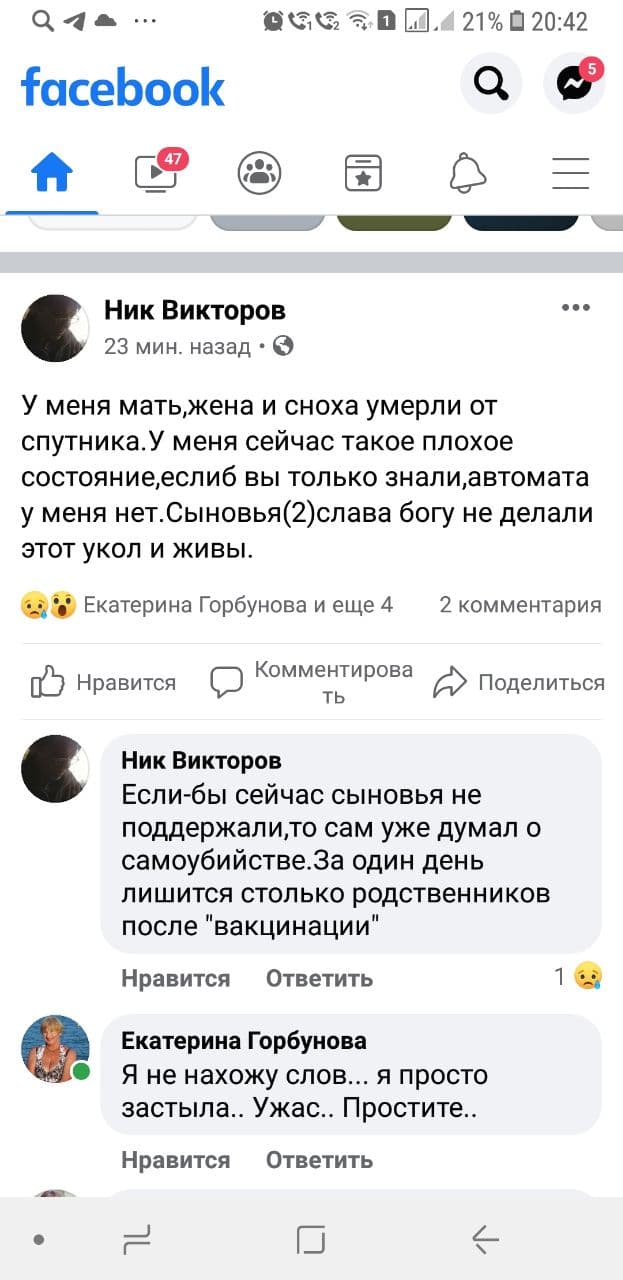Like Екатерина Горбунова's comment via Нравится
This screenshot has height=1280, width=623.
[x=175, y=1160]
